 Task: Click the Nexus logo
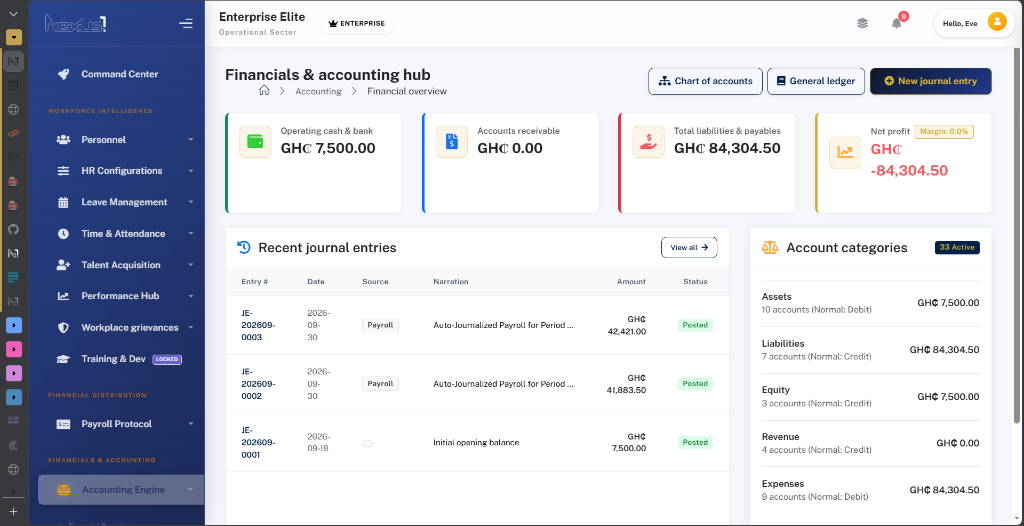click(x=75, y=24)
